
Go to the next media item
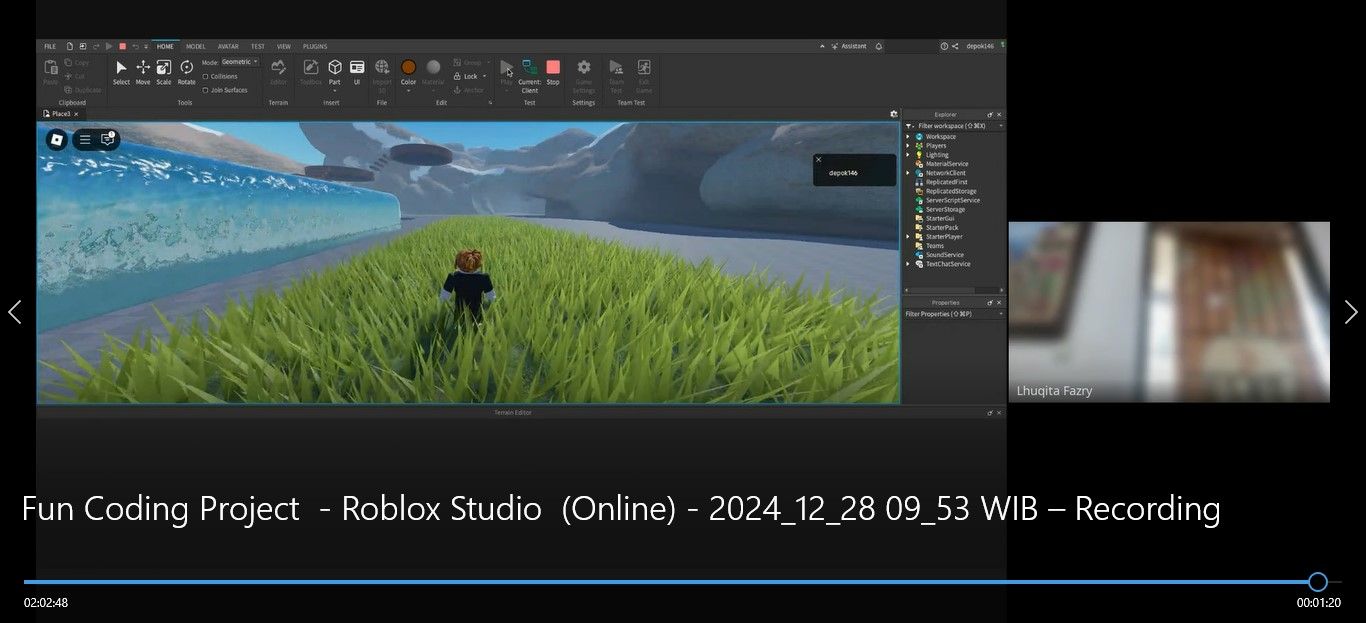(x=1351, y=312)
